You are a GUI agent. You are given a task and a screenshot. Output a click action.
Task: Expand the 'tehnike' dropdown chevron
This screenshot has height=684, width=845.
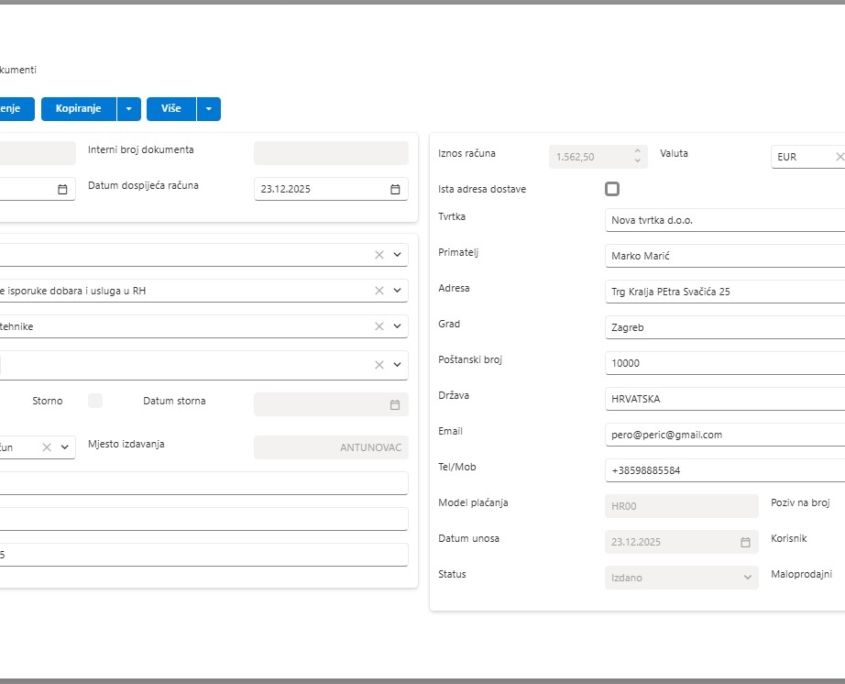click(398, 327)
